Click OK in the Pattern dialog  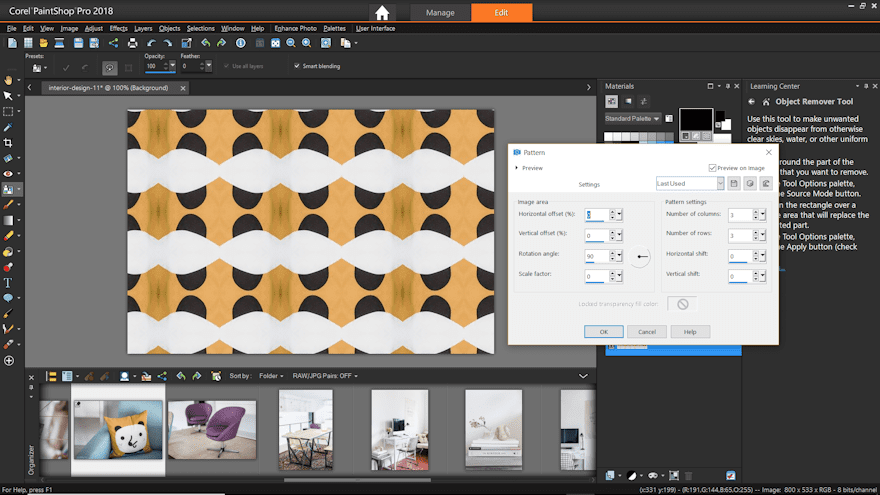(604, 331)
